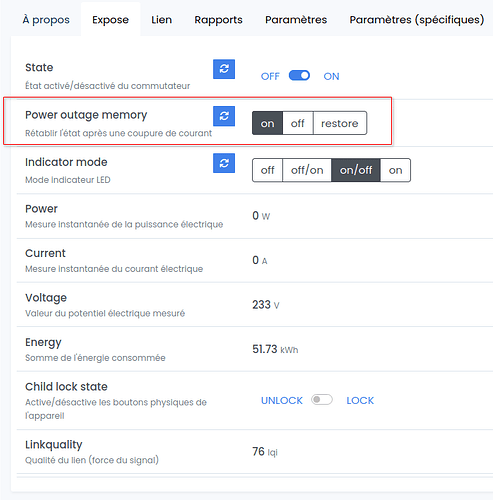The width and height of the screenshot is (493, 500).
Task: Set Power outage memory to restore
Action: [340, 123]
